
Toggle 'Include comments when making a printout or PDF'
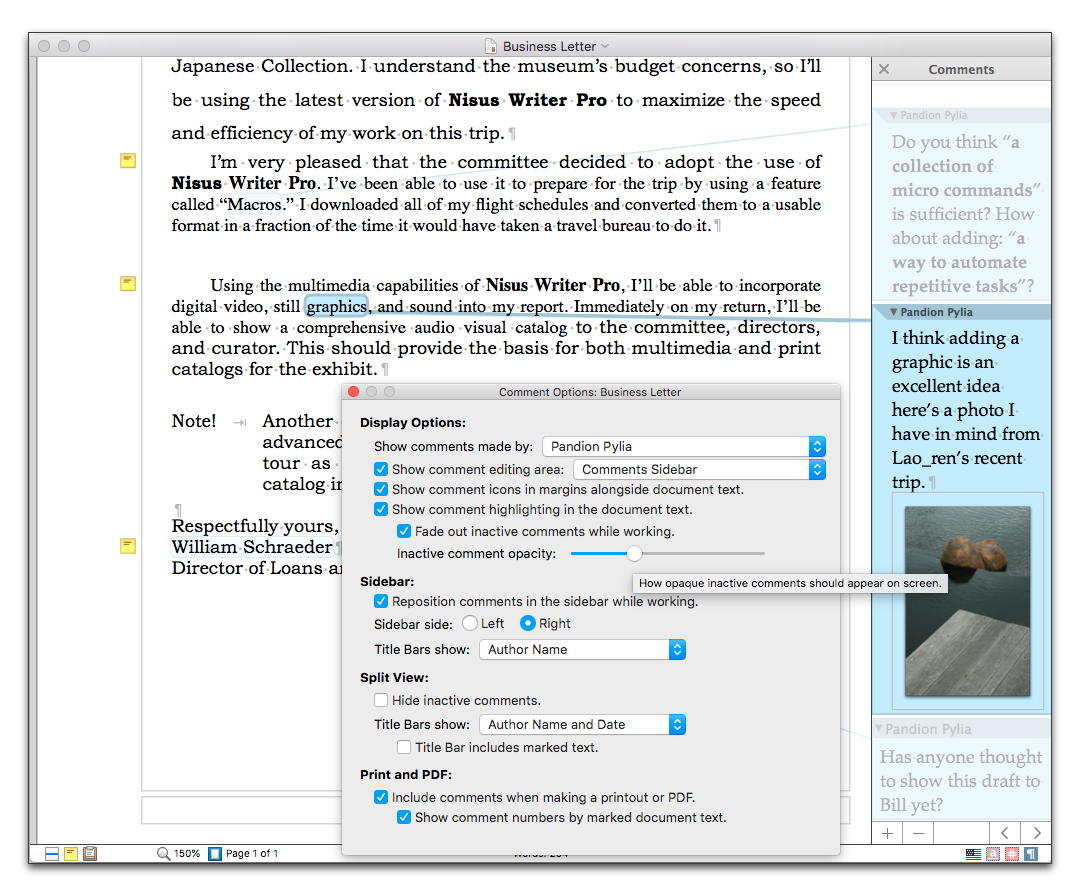381,797
